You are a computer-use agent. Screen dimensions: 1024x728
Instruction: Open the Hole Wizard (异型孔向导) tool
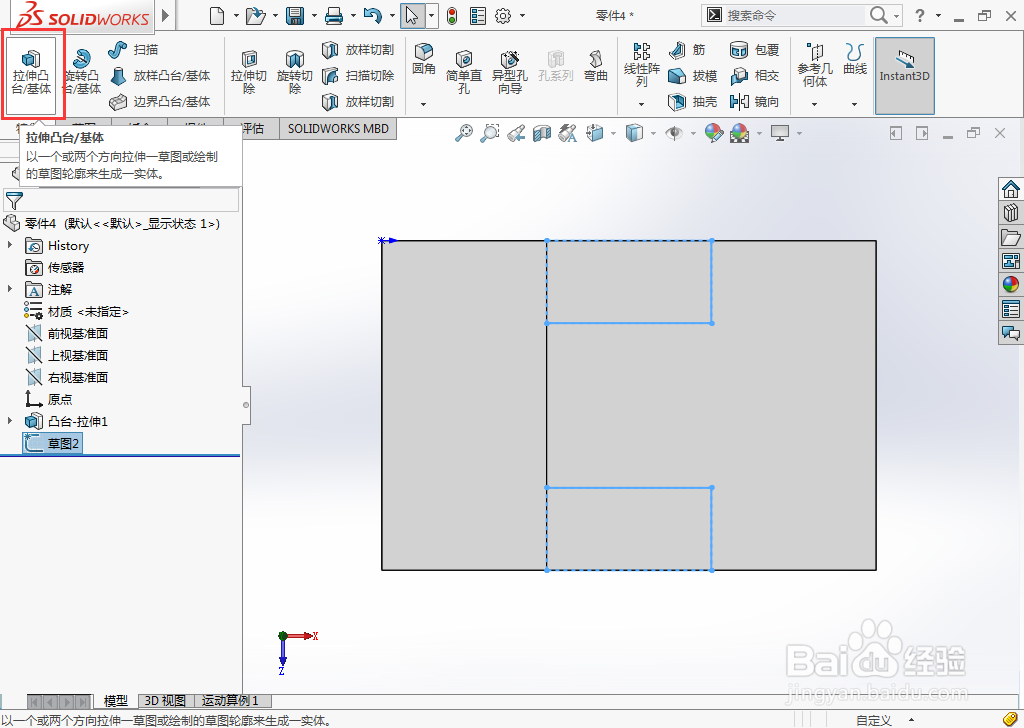tap(509, 73)
